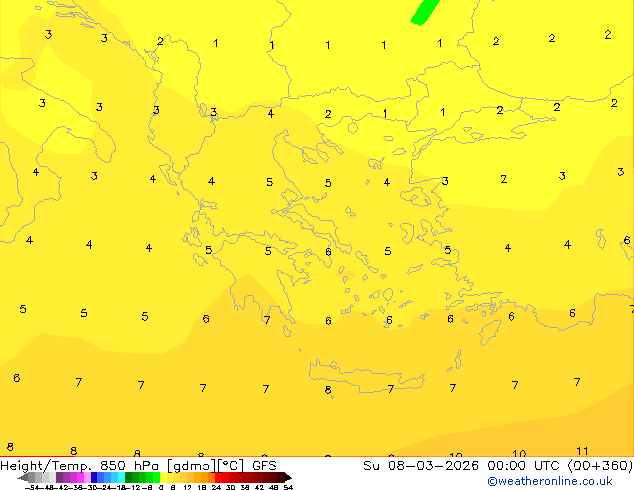634x490 pixels.
Task: Click the green patch at map top
Action: pyautogui.click(x=424, y=12)
